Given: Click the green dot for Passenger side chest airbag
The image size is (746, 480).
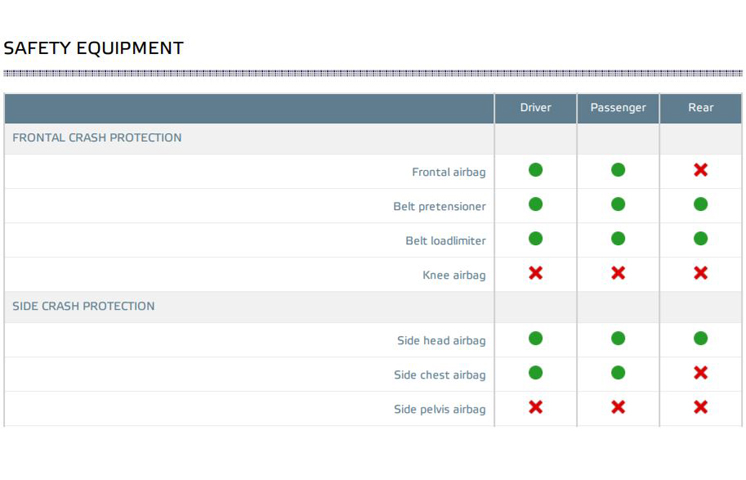Looking at the screenshot, I should click(x=618, y=373).
